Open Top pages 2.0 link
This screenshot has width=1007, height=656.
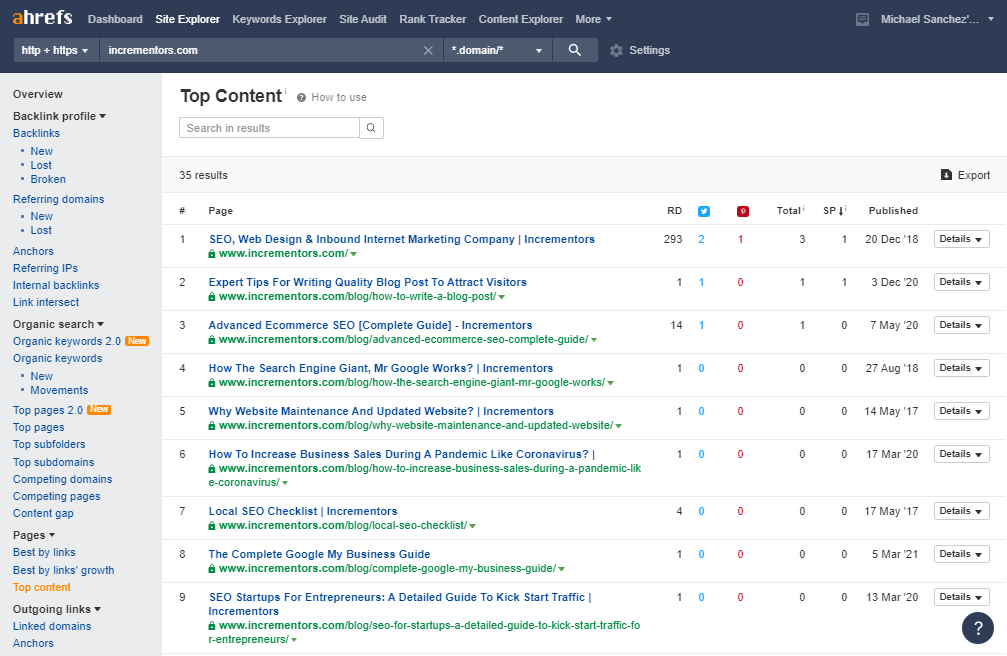[48, 410]
